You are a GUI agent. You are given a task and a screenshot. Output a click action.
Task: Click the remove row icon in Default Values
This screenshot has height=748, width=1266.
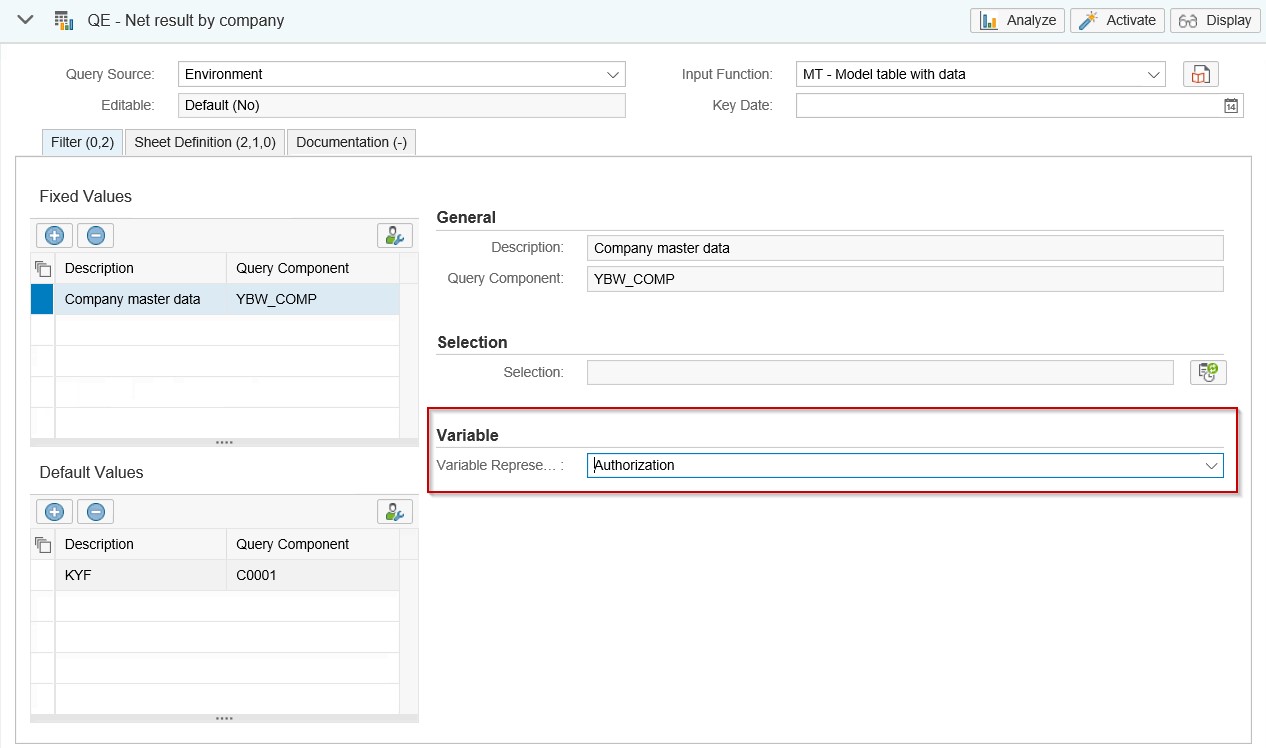click(x=96, y=512)
